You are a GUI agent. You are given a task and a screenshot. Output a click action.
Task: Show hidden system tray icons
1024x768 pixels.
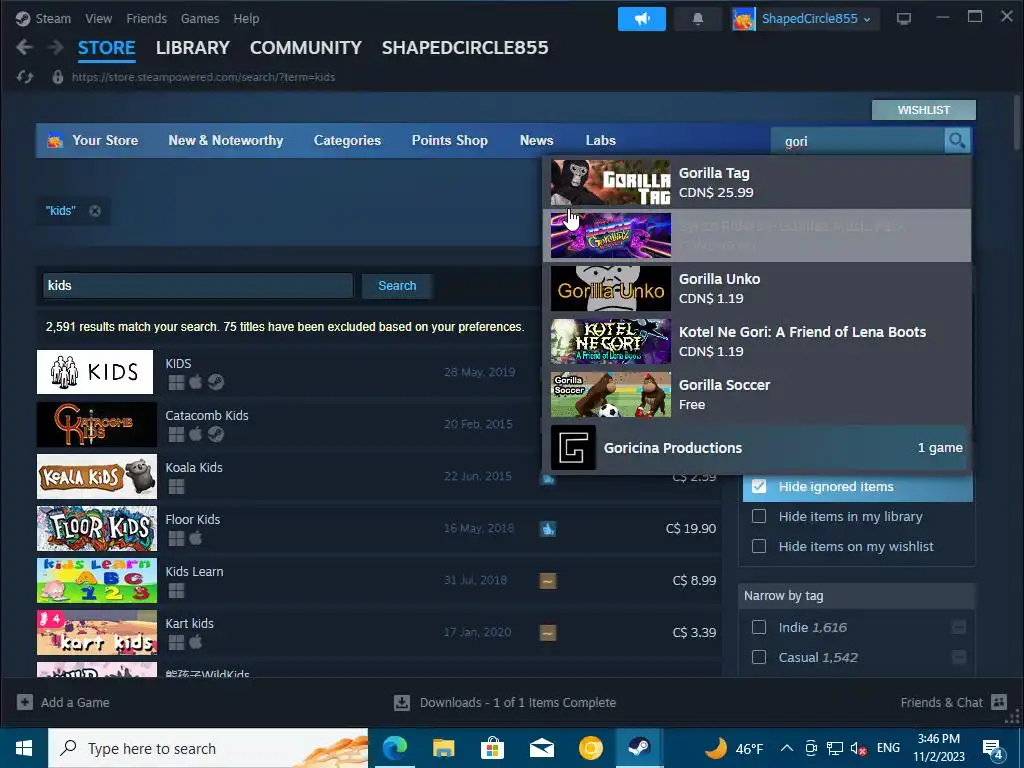tap(787, 748)
